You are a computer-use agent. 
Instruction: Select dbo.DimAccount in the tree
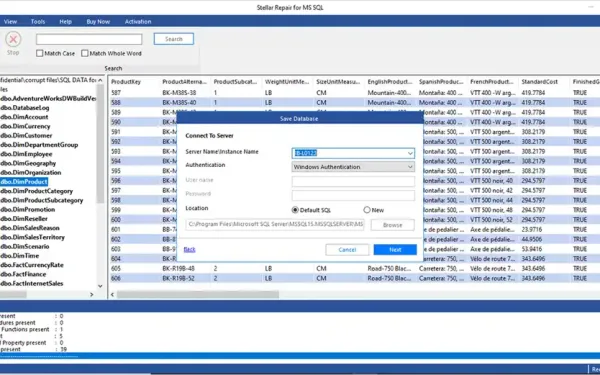tap(24, 117)
